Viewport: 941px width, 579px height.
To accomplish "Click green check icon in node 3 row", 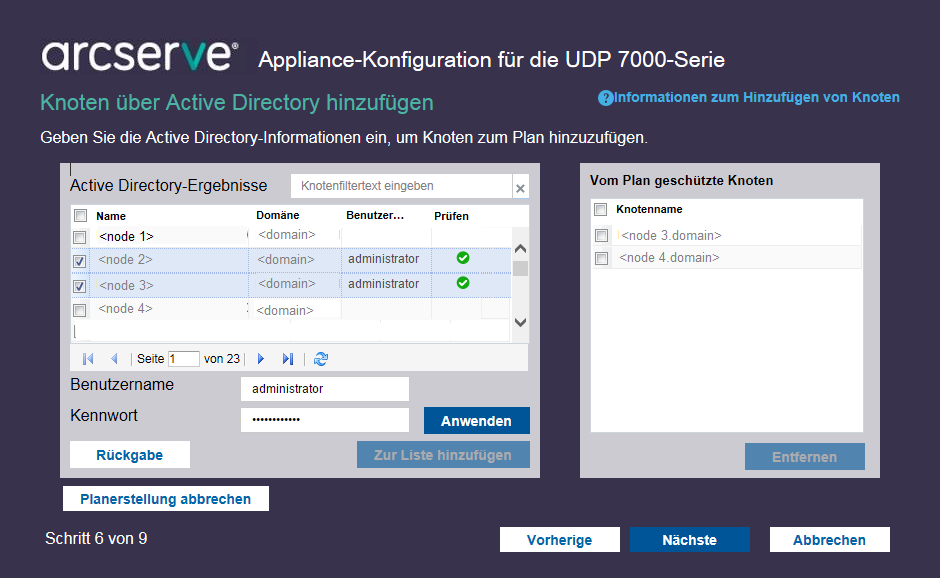I will pyautogui.click(x=463, y=283).
